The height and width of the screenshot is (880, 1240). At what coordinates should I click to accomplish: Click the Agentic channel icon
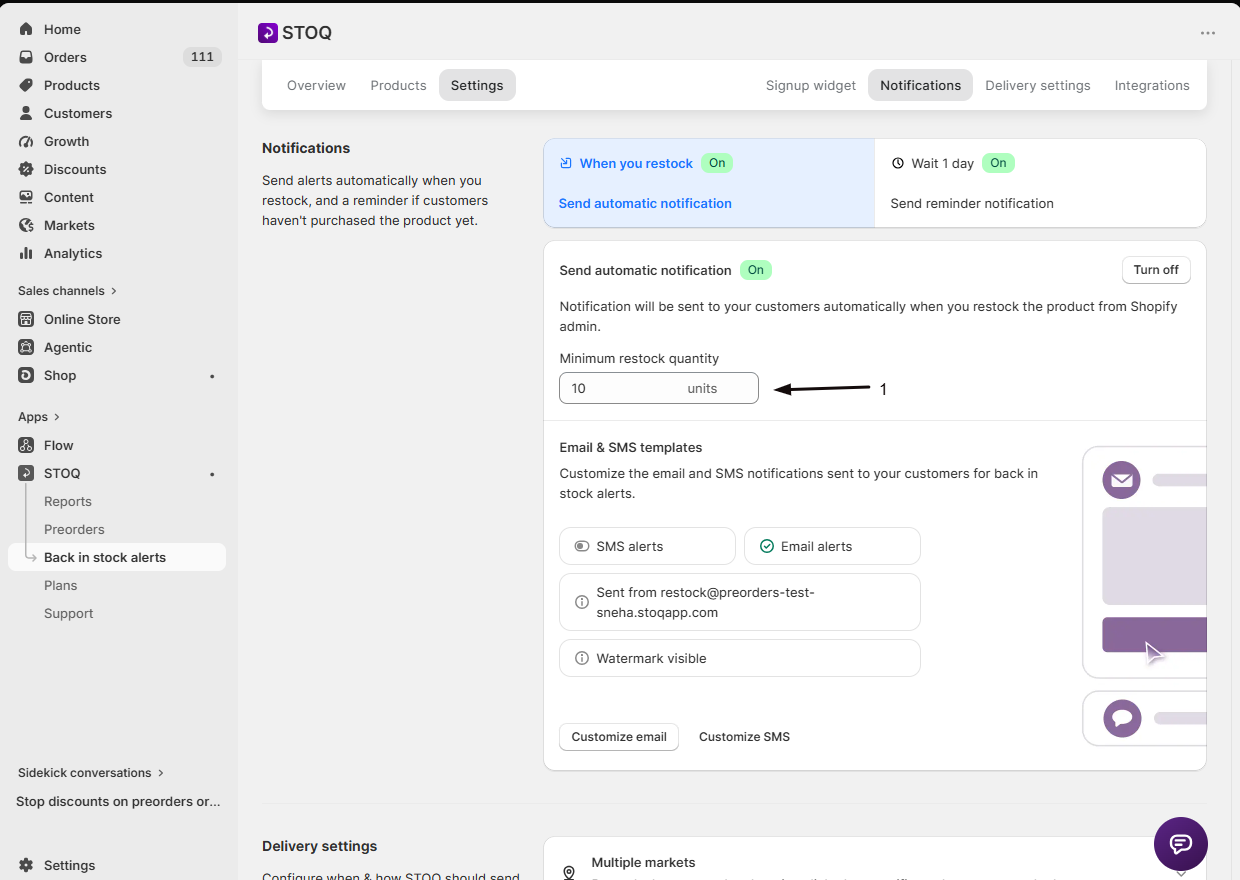pos(26,347)
